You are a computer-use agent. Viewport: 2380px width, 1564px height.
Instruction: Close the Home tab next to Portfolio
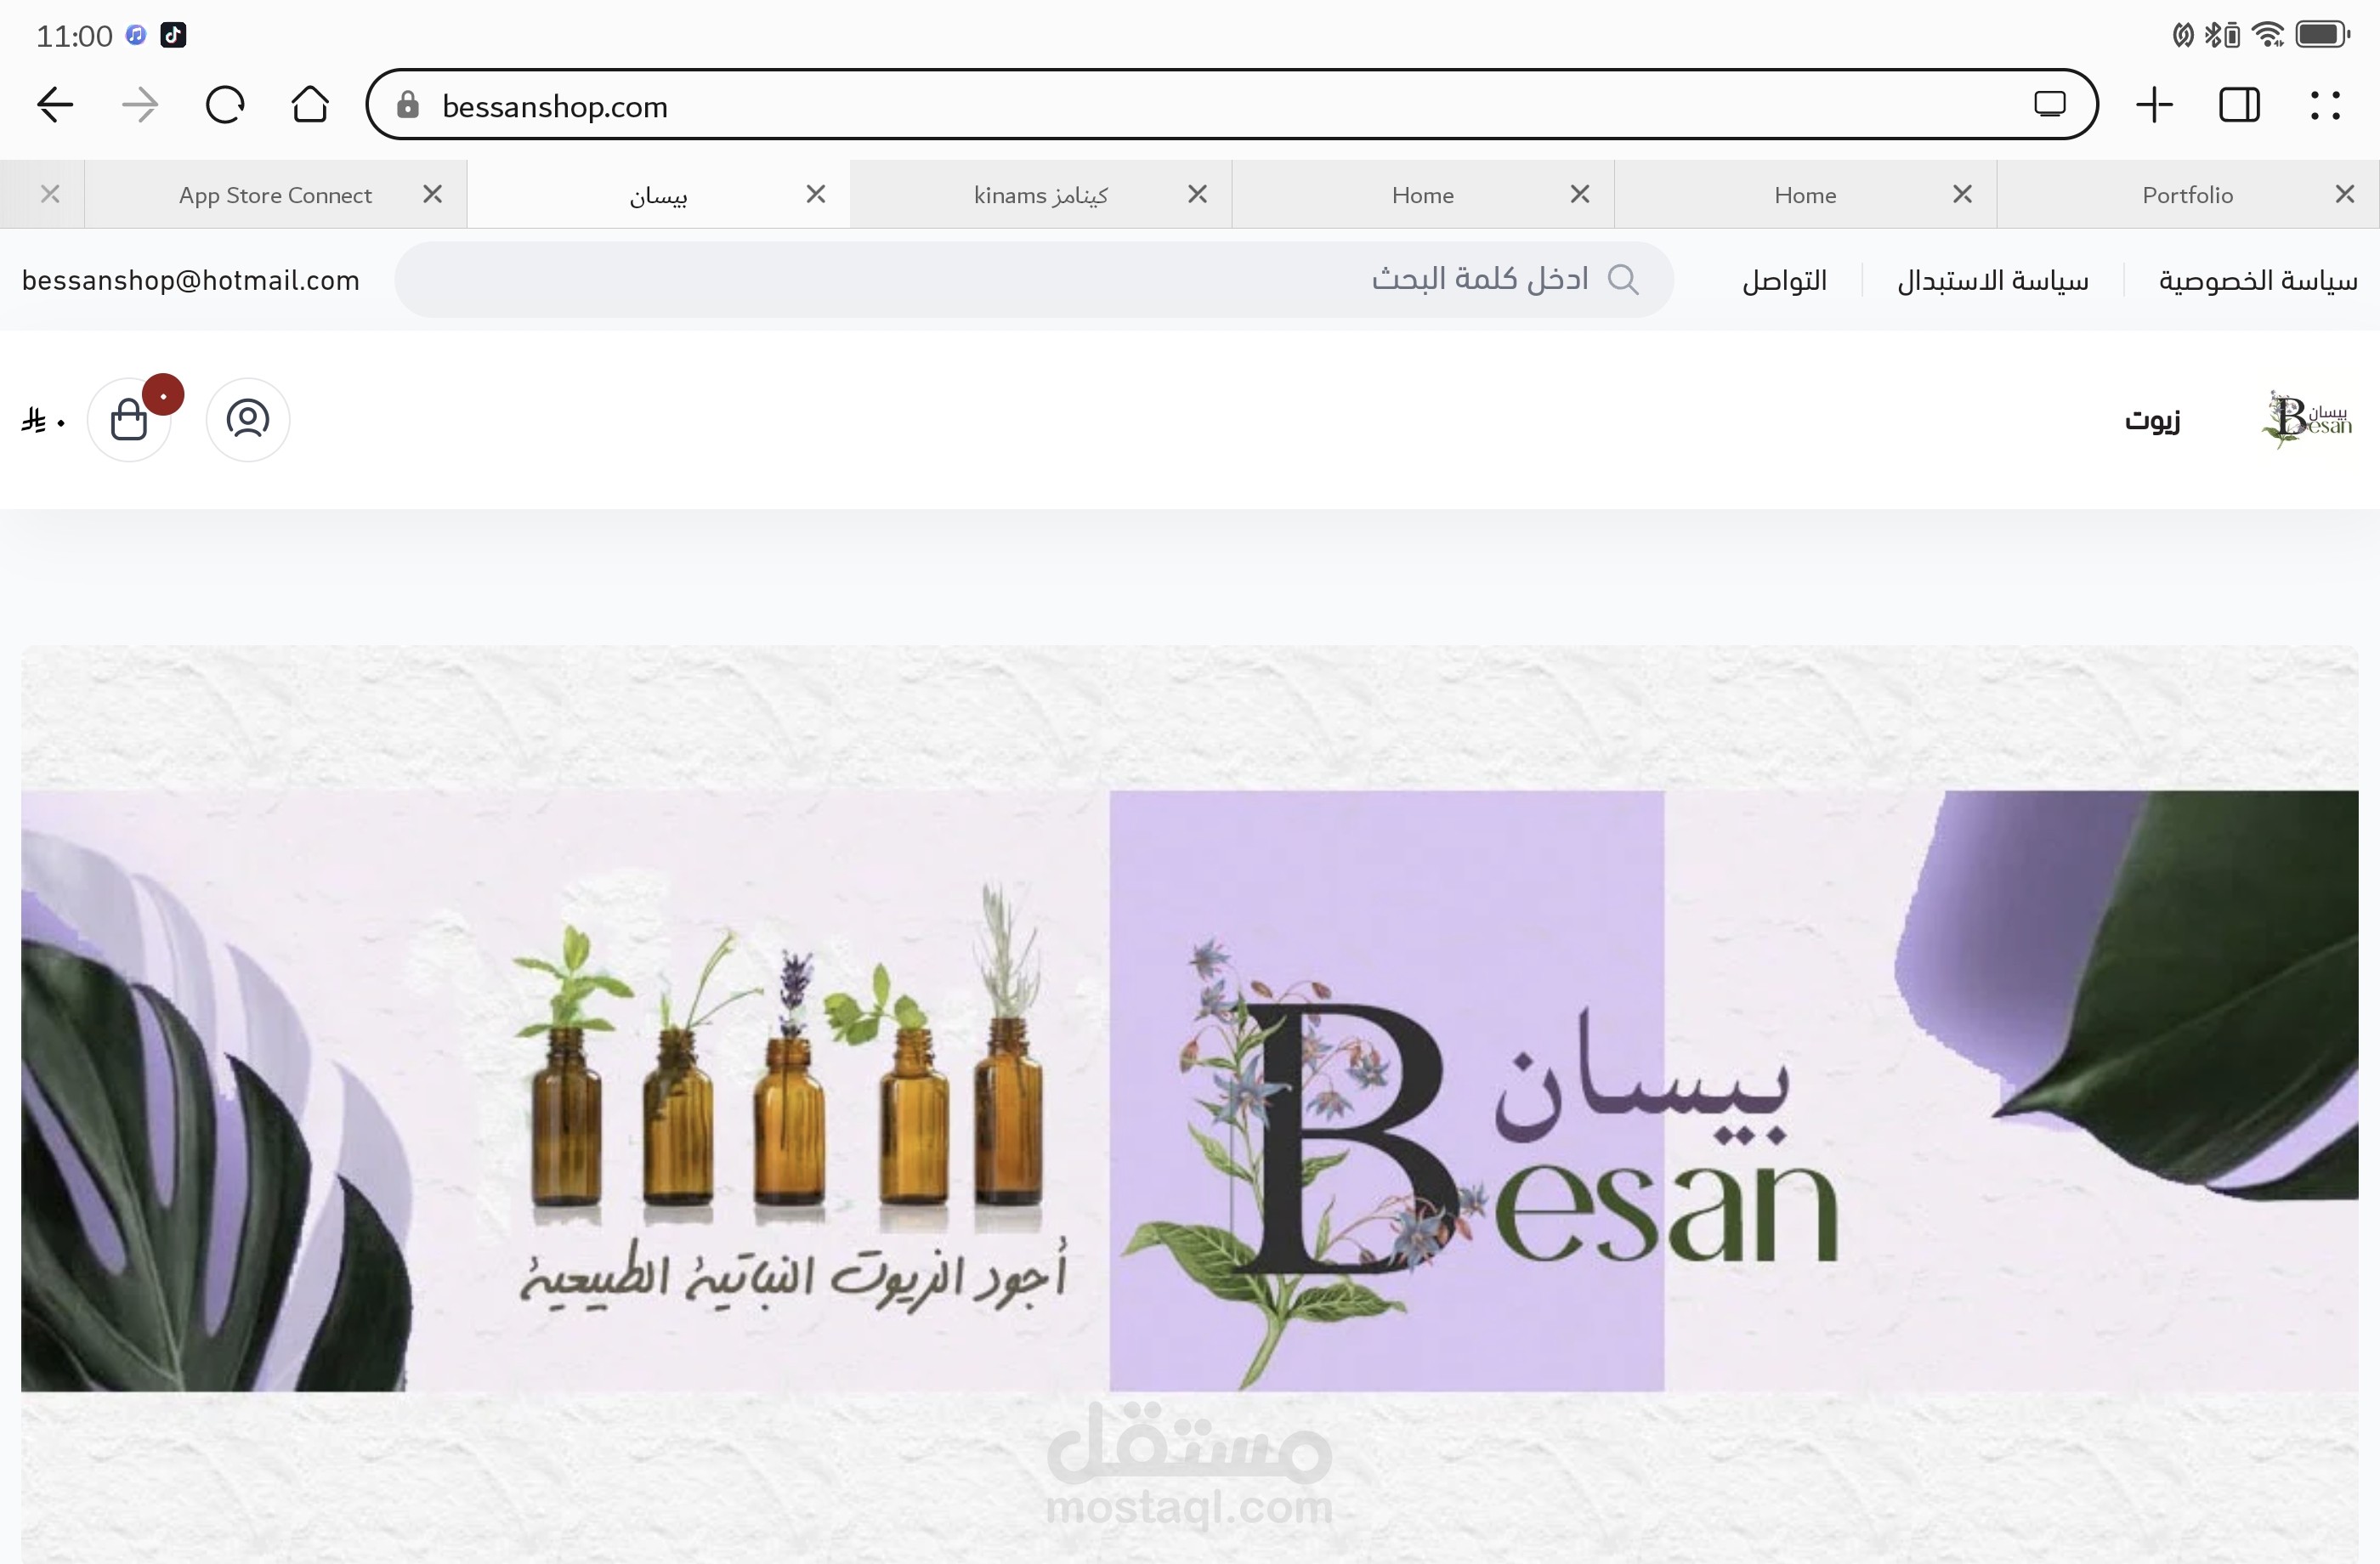(x=1962, y=194)
